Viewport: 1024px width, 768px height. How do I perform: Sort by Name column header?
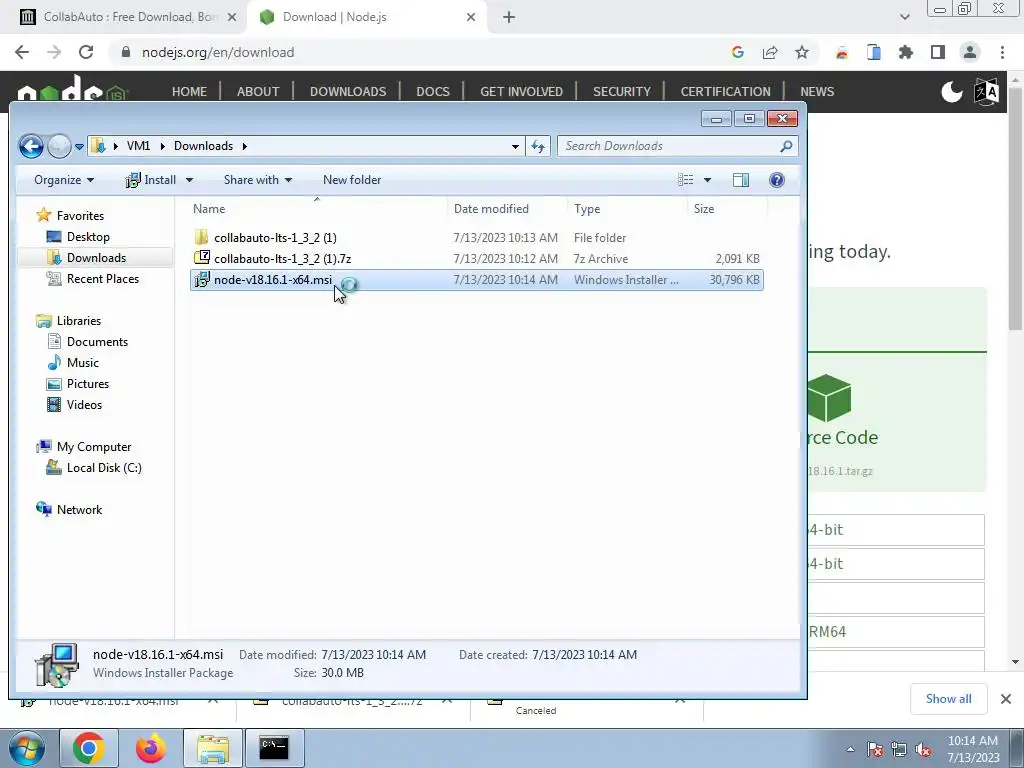[209, 209]
